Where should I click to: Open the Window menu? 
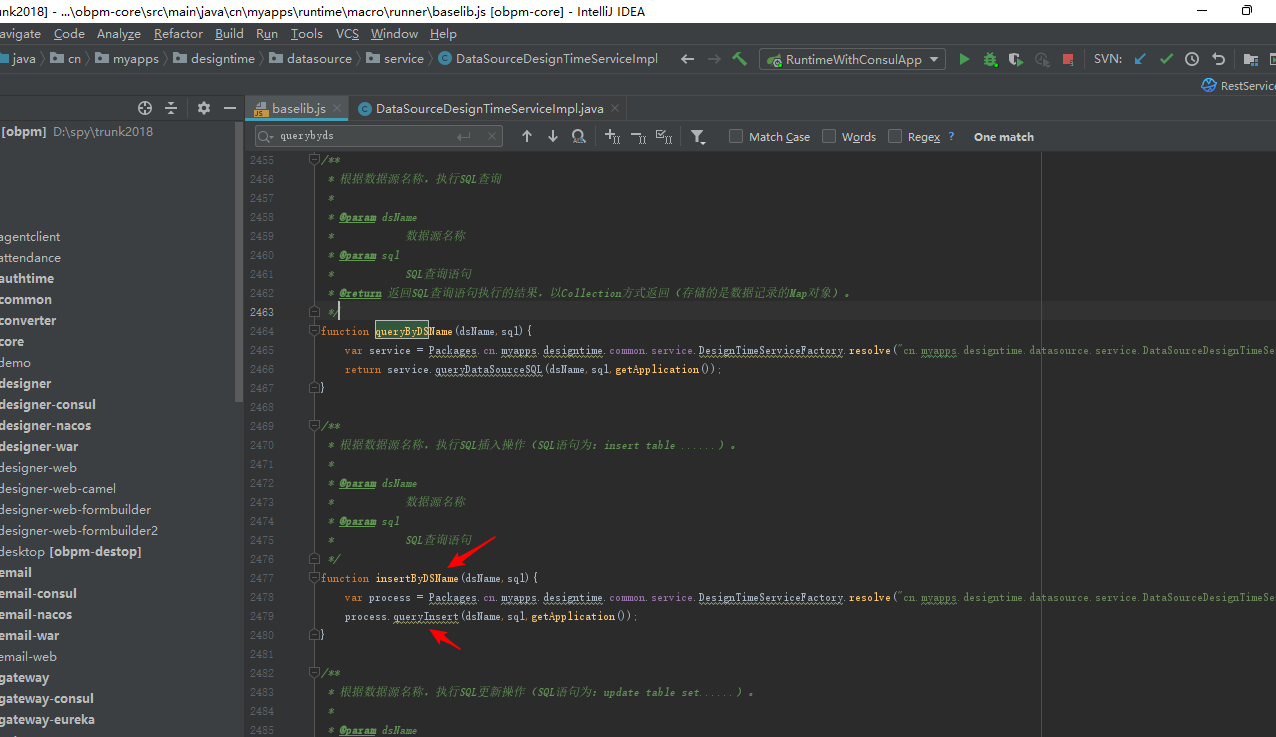[x=394, y=33]
